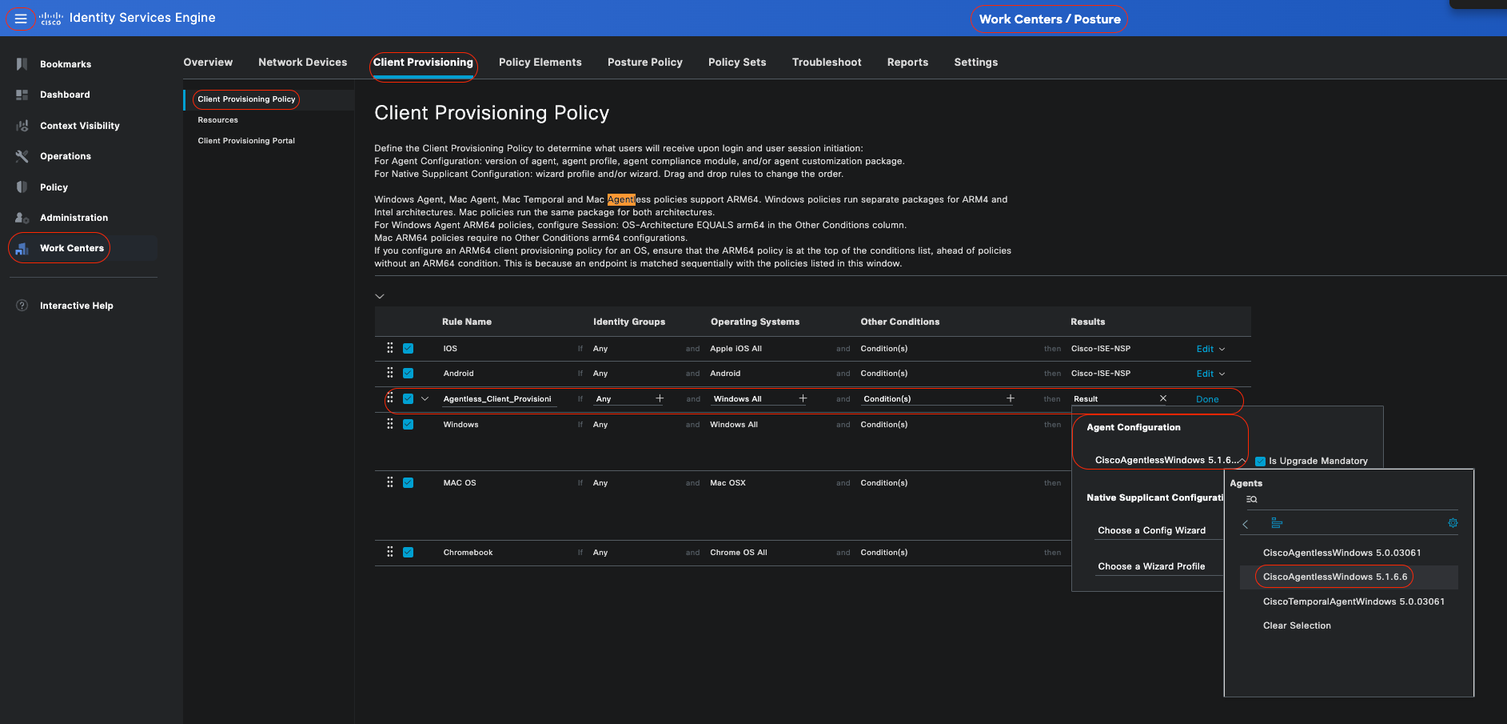The image size is (1507, 724).
Task: Click Edit link for IOS rule
Action: coord(1205,349)
